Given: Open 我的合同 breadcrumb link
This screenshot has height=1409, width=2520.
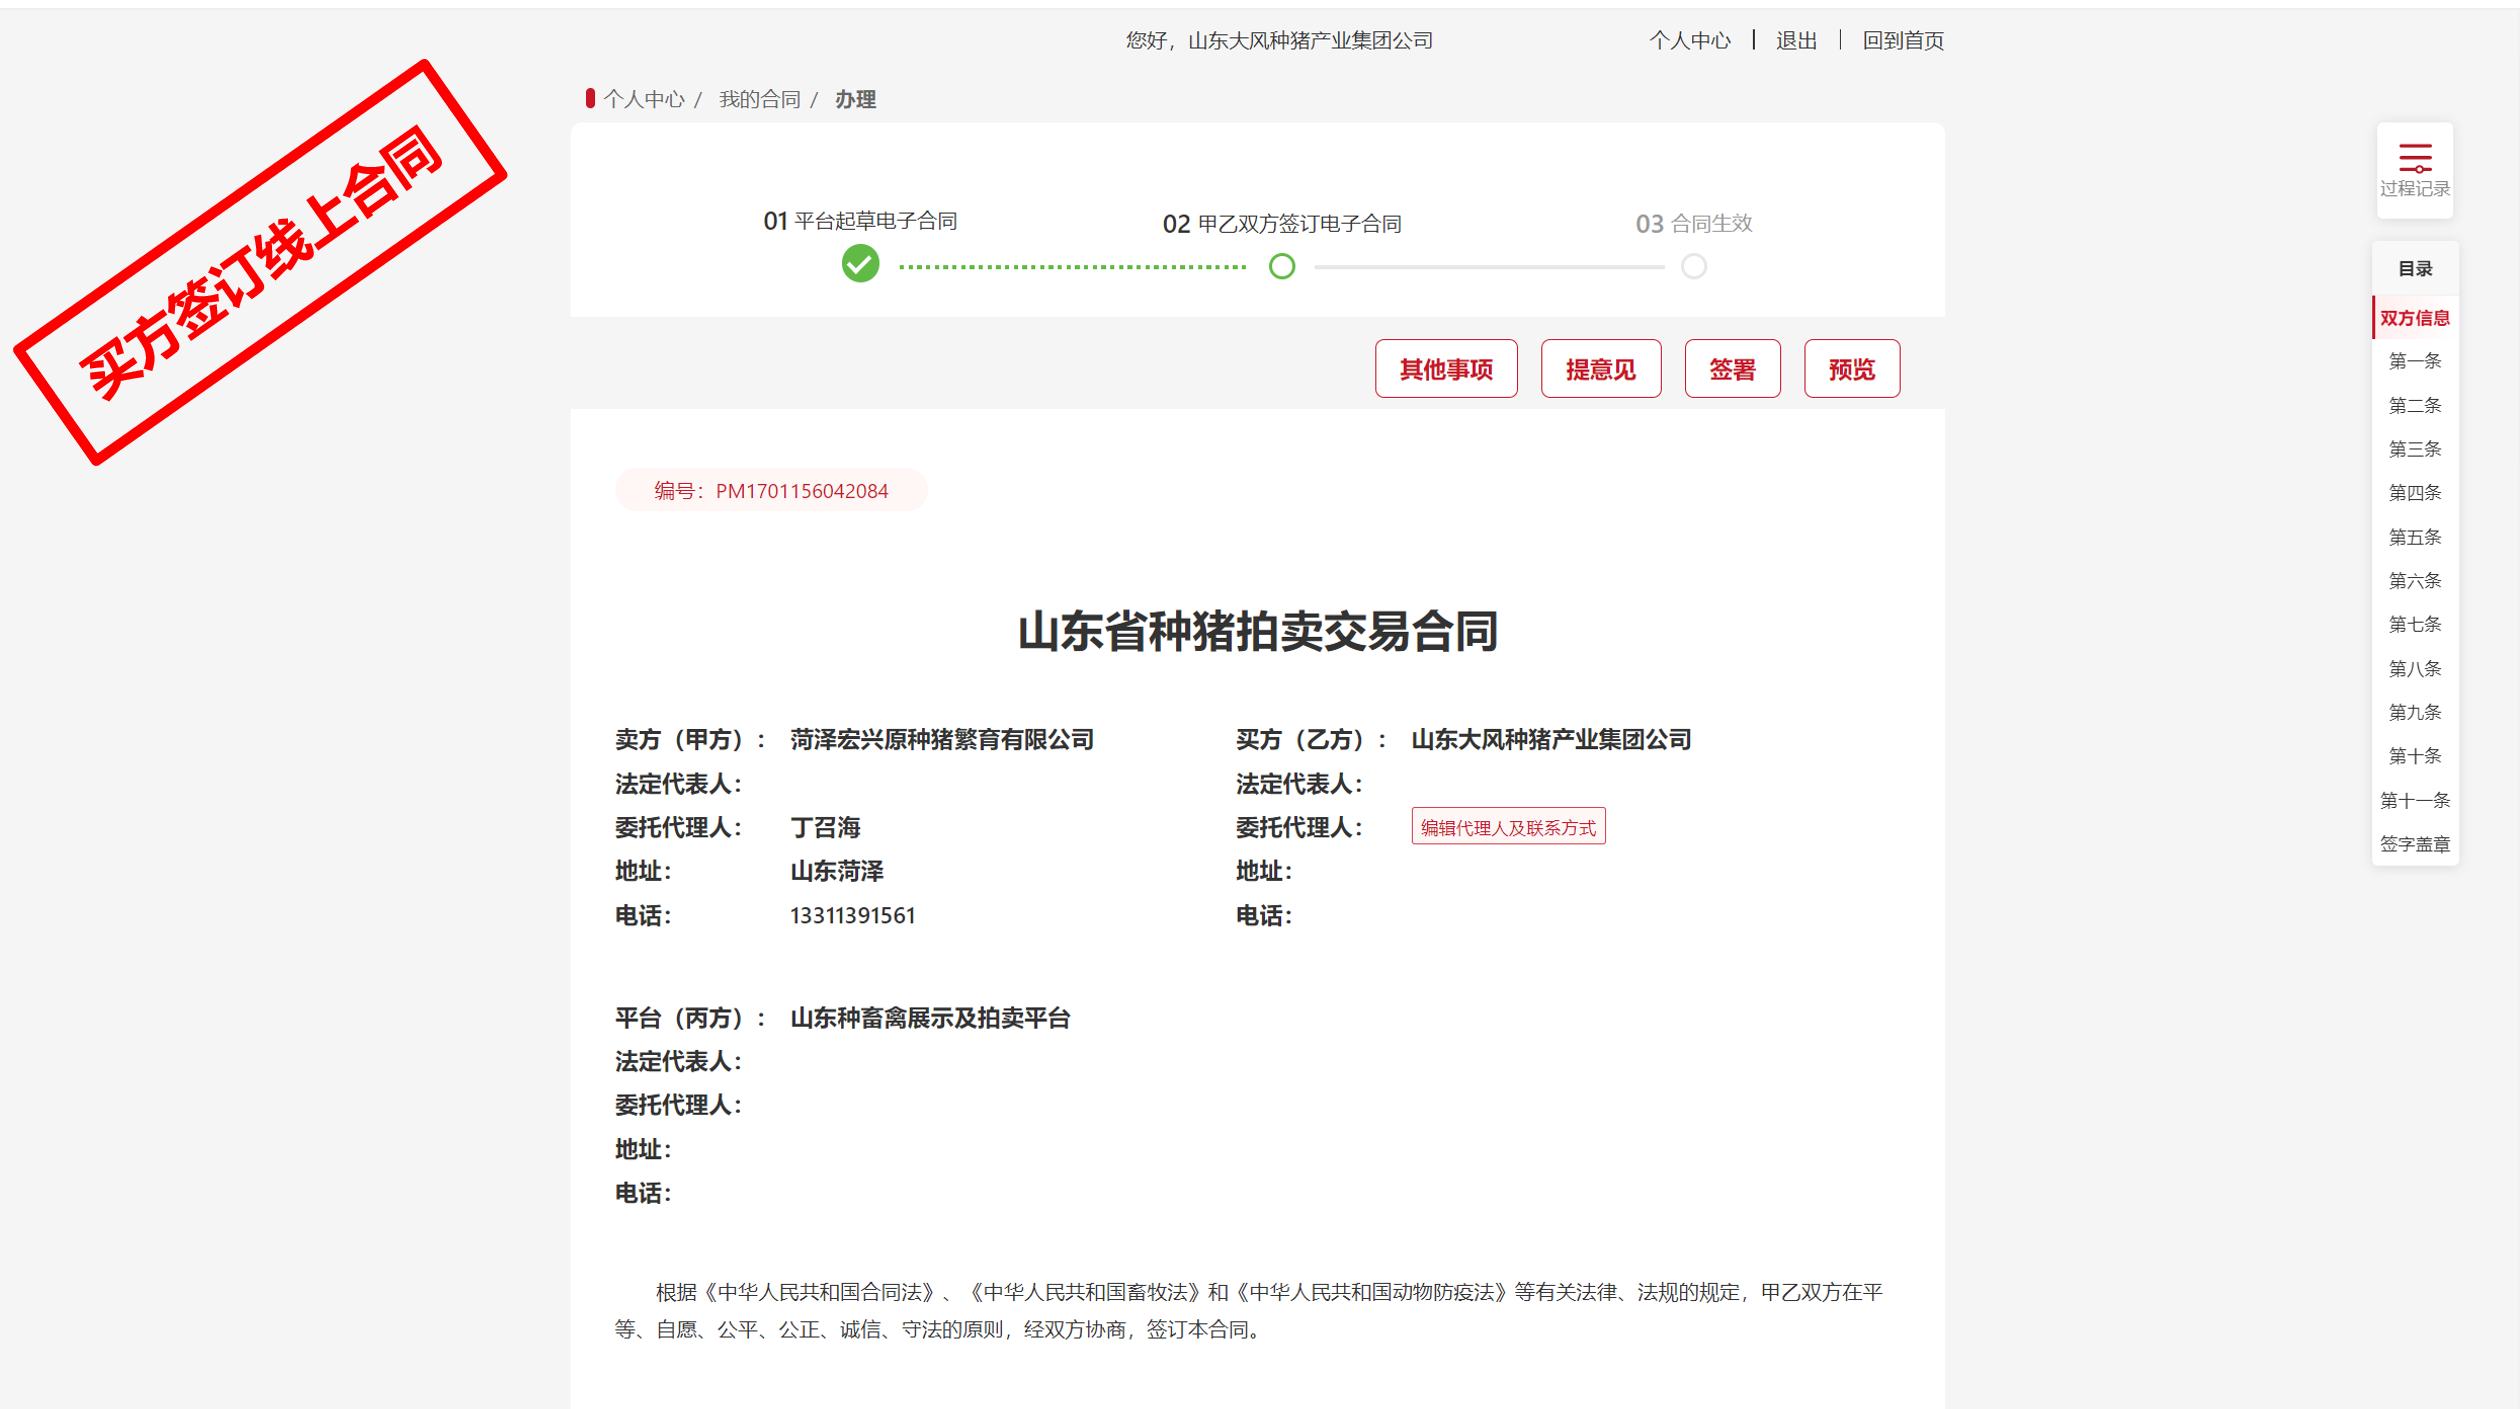Looking at the screenshot, I should 759,99.
